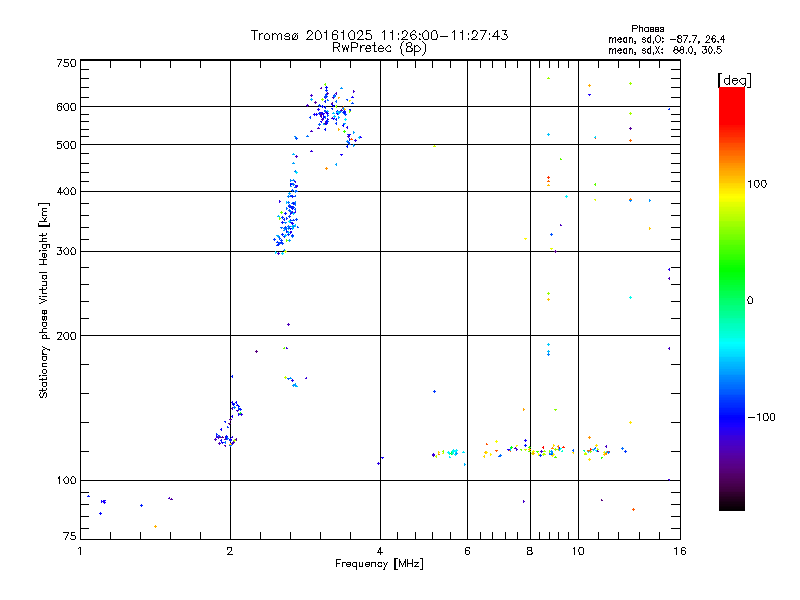
Task: Click the x-axis tick label '1'
Action: point(80,551)
